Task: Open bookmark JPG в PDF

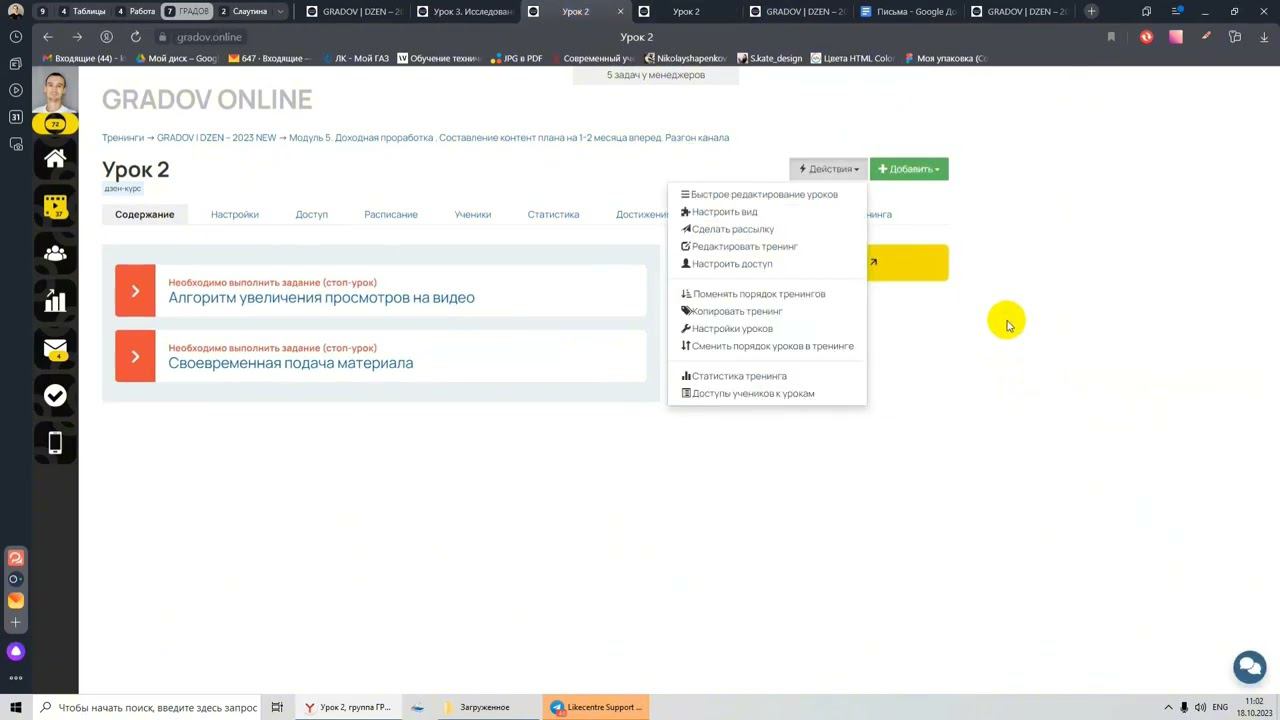Action: click(x=516, y=58)
